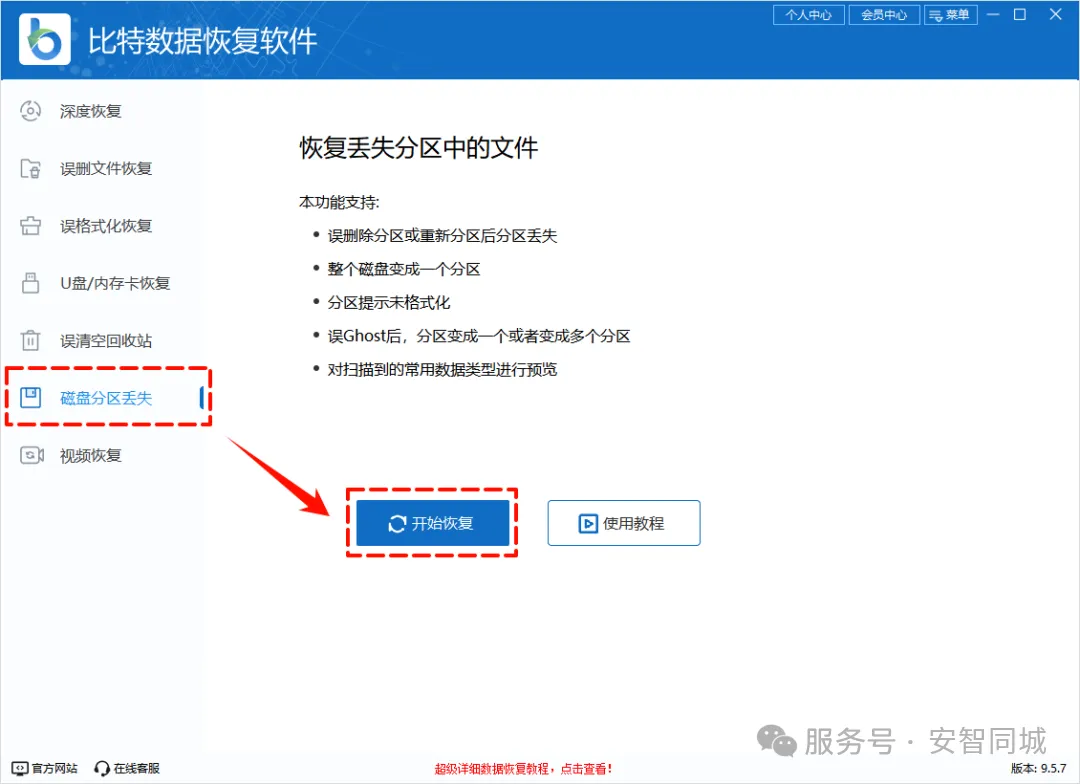Click the 误格式化恢复 icon in sidebar
The height and width of the screenshot is (784, 1080).
[30, 225]
